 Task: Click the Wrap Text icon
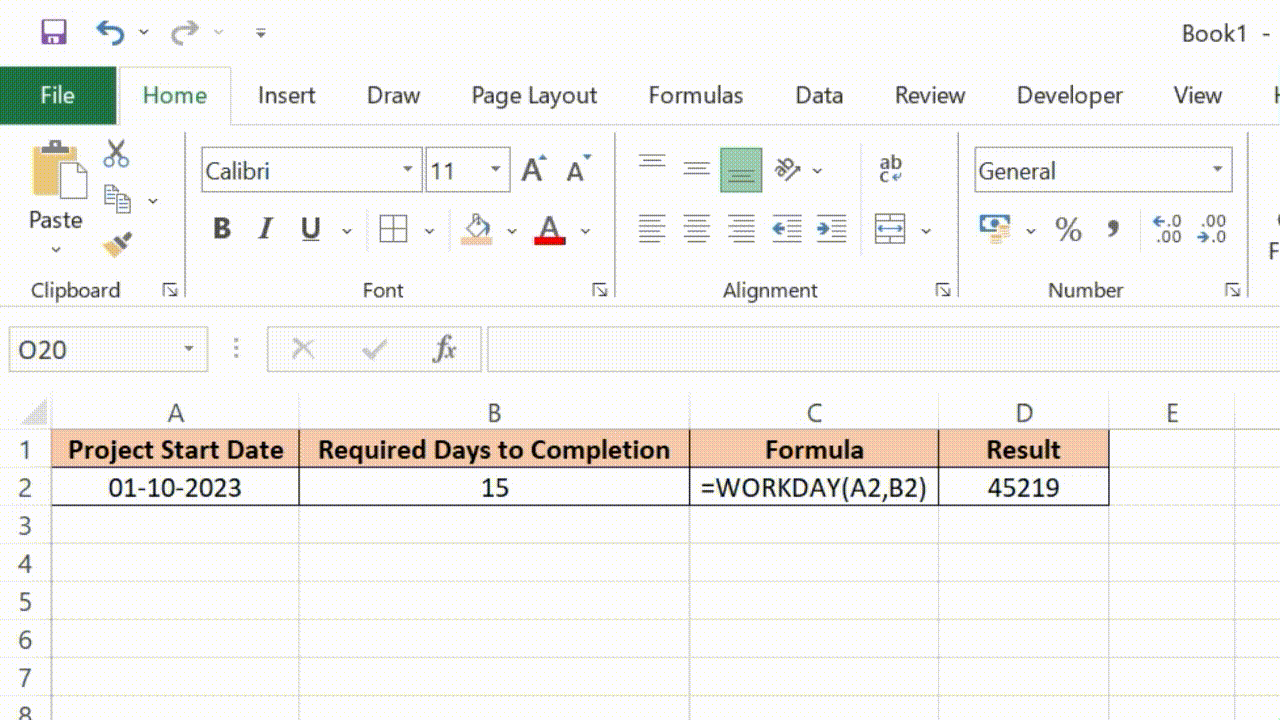tap(890, 169)
